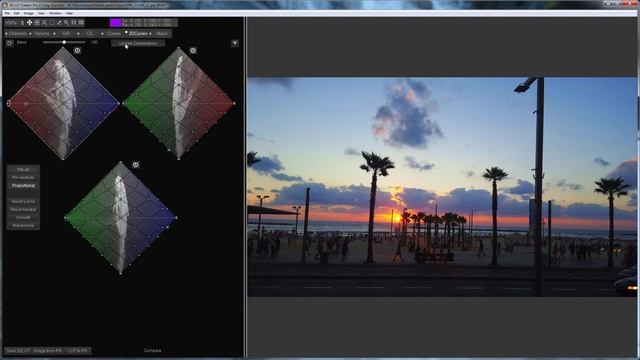Viewport: 640px width, 360px height.
Task: Click the Blend slider handle
Action: pos(64,42)
